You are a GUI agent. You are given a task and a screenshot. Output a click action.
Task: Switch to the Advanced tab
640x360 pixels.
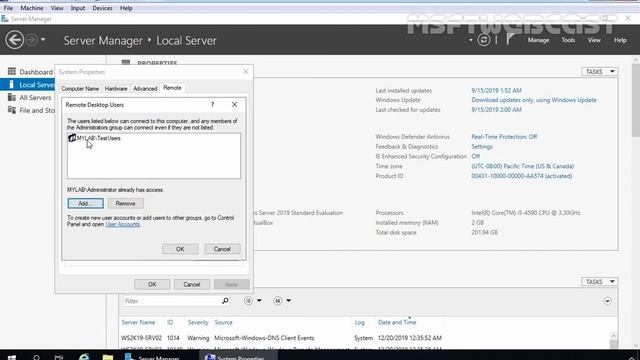145,89
